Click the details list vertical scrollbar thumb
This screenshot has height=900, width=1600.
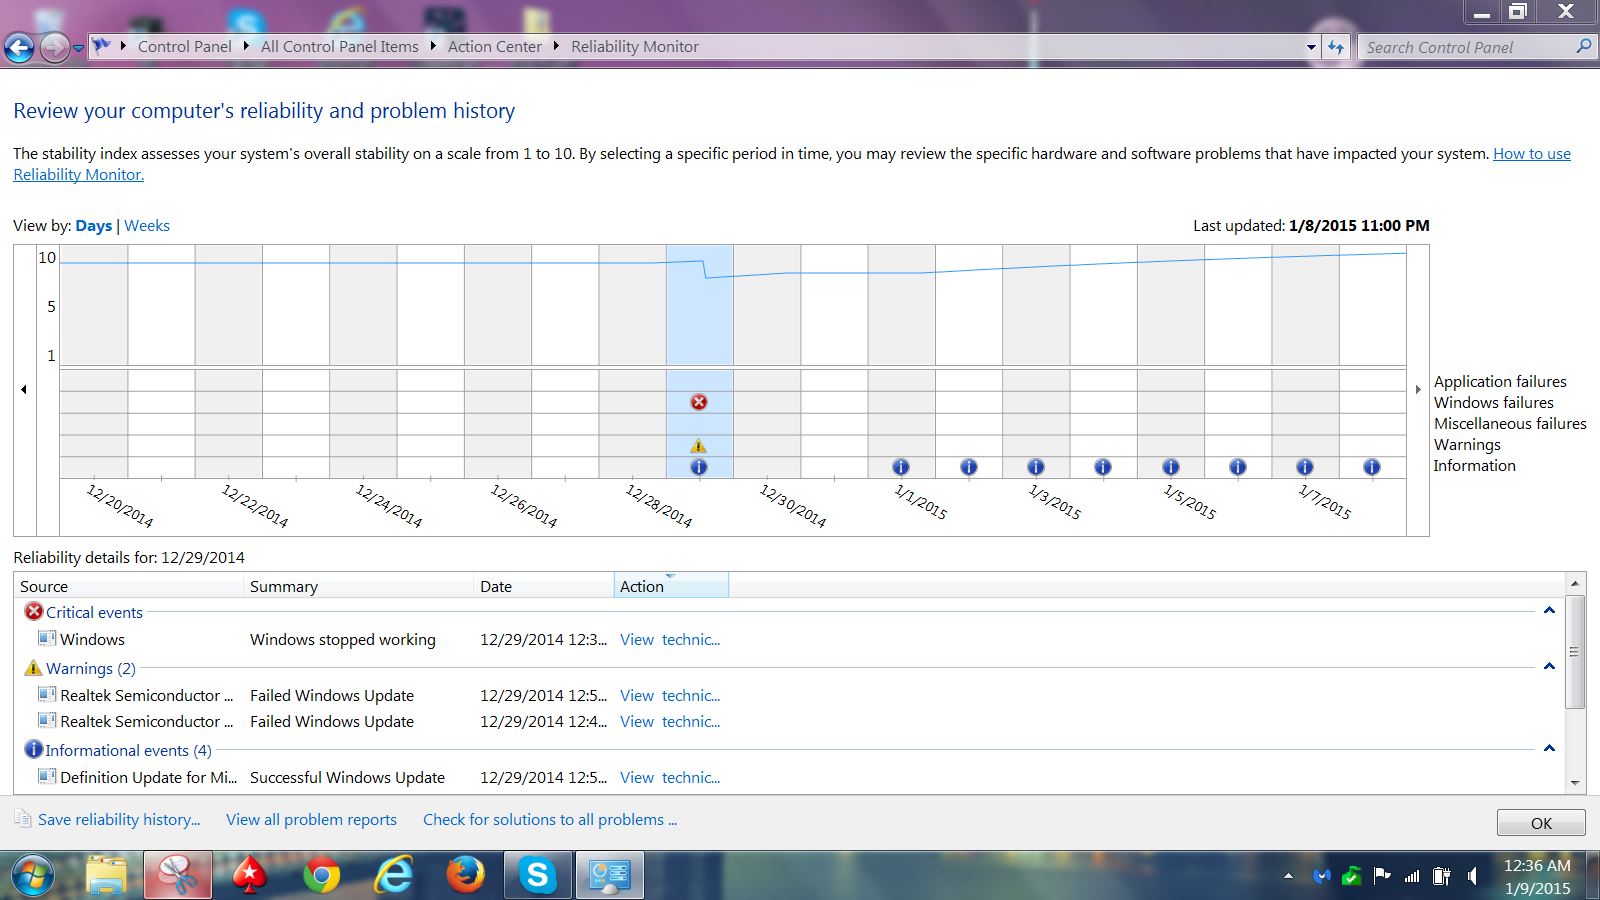pos(1575,652)
